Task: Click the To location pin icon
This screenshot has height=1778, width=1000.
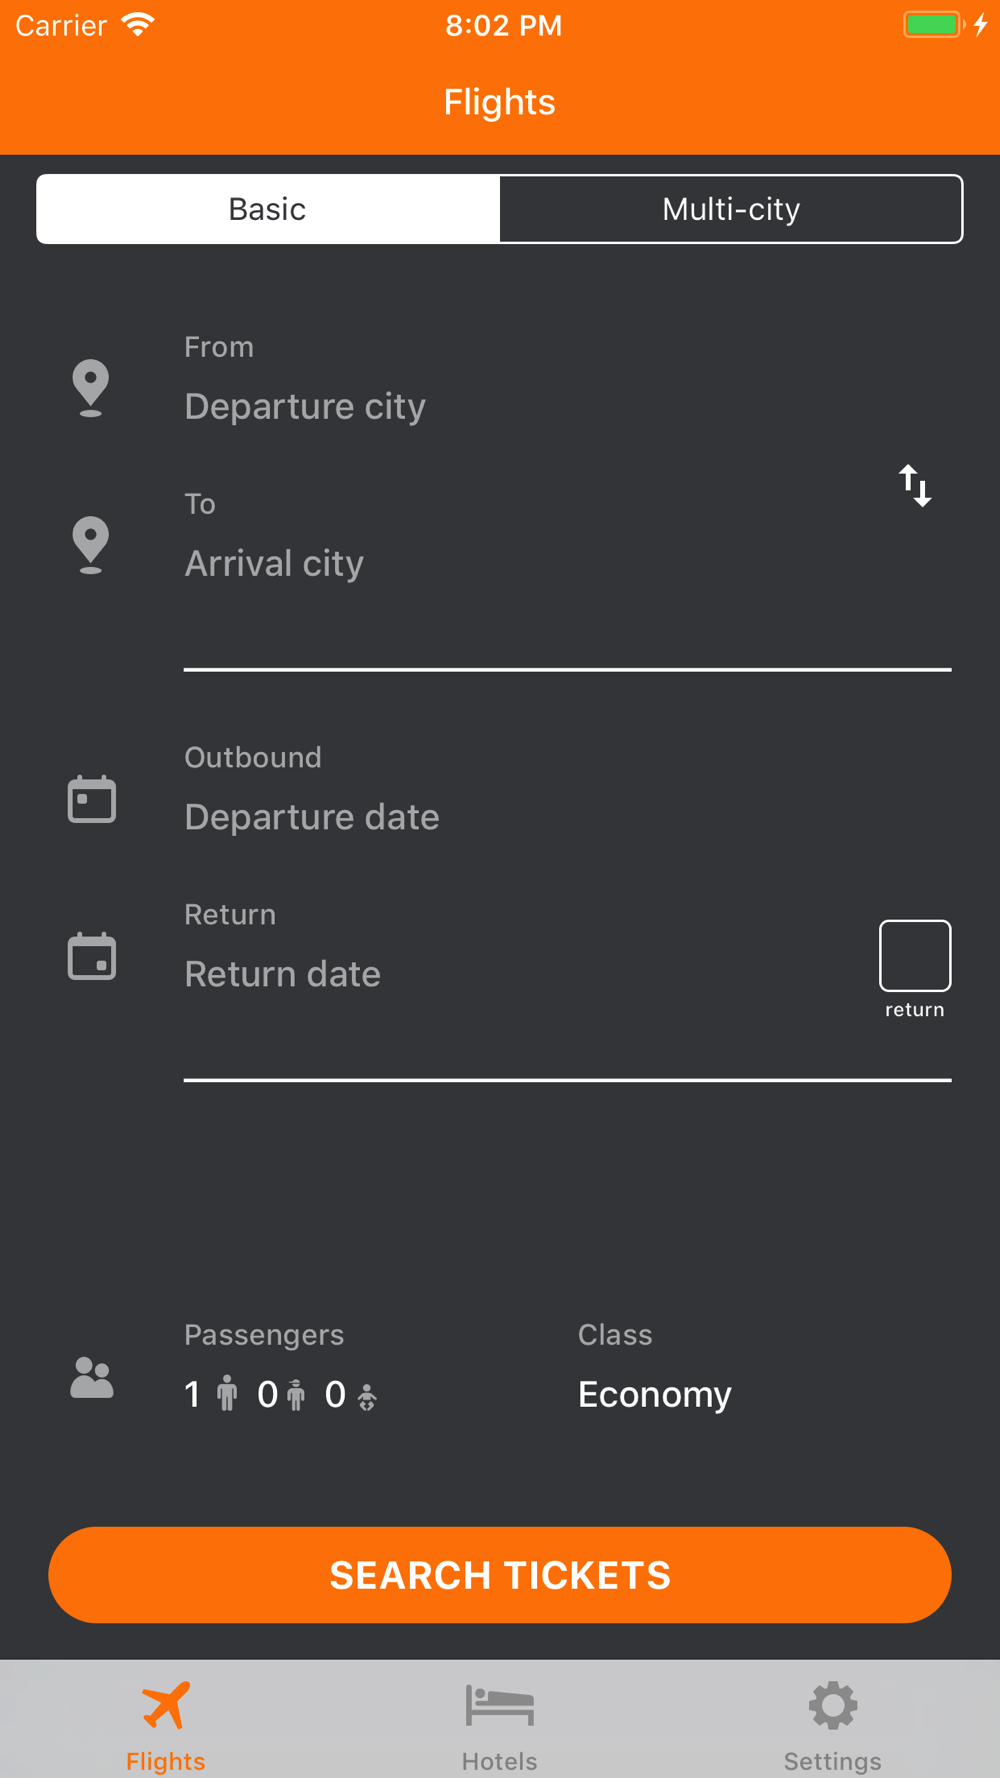Action: (x=91, y=544)
